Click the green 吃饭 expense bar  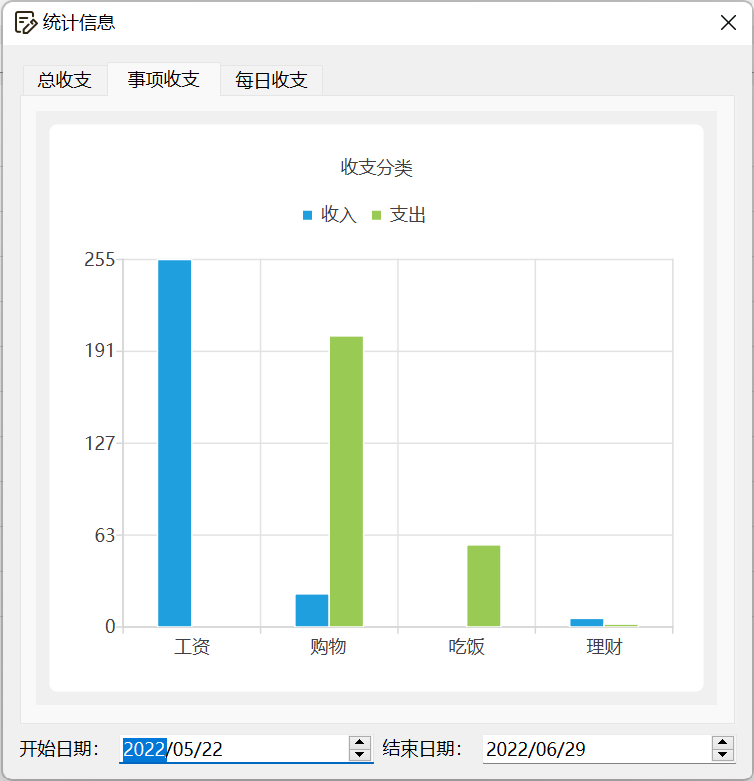484,586
